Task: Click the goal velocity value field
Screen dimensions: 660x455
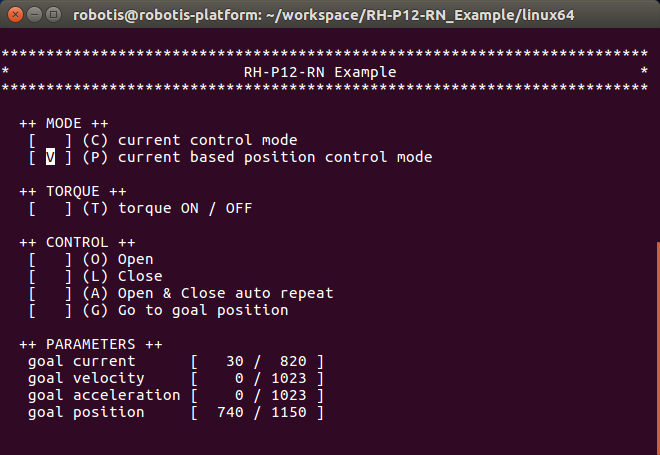Action: pyautogui.click(x=239, y=378)
